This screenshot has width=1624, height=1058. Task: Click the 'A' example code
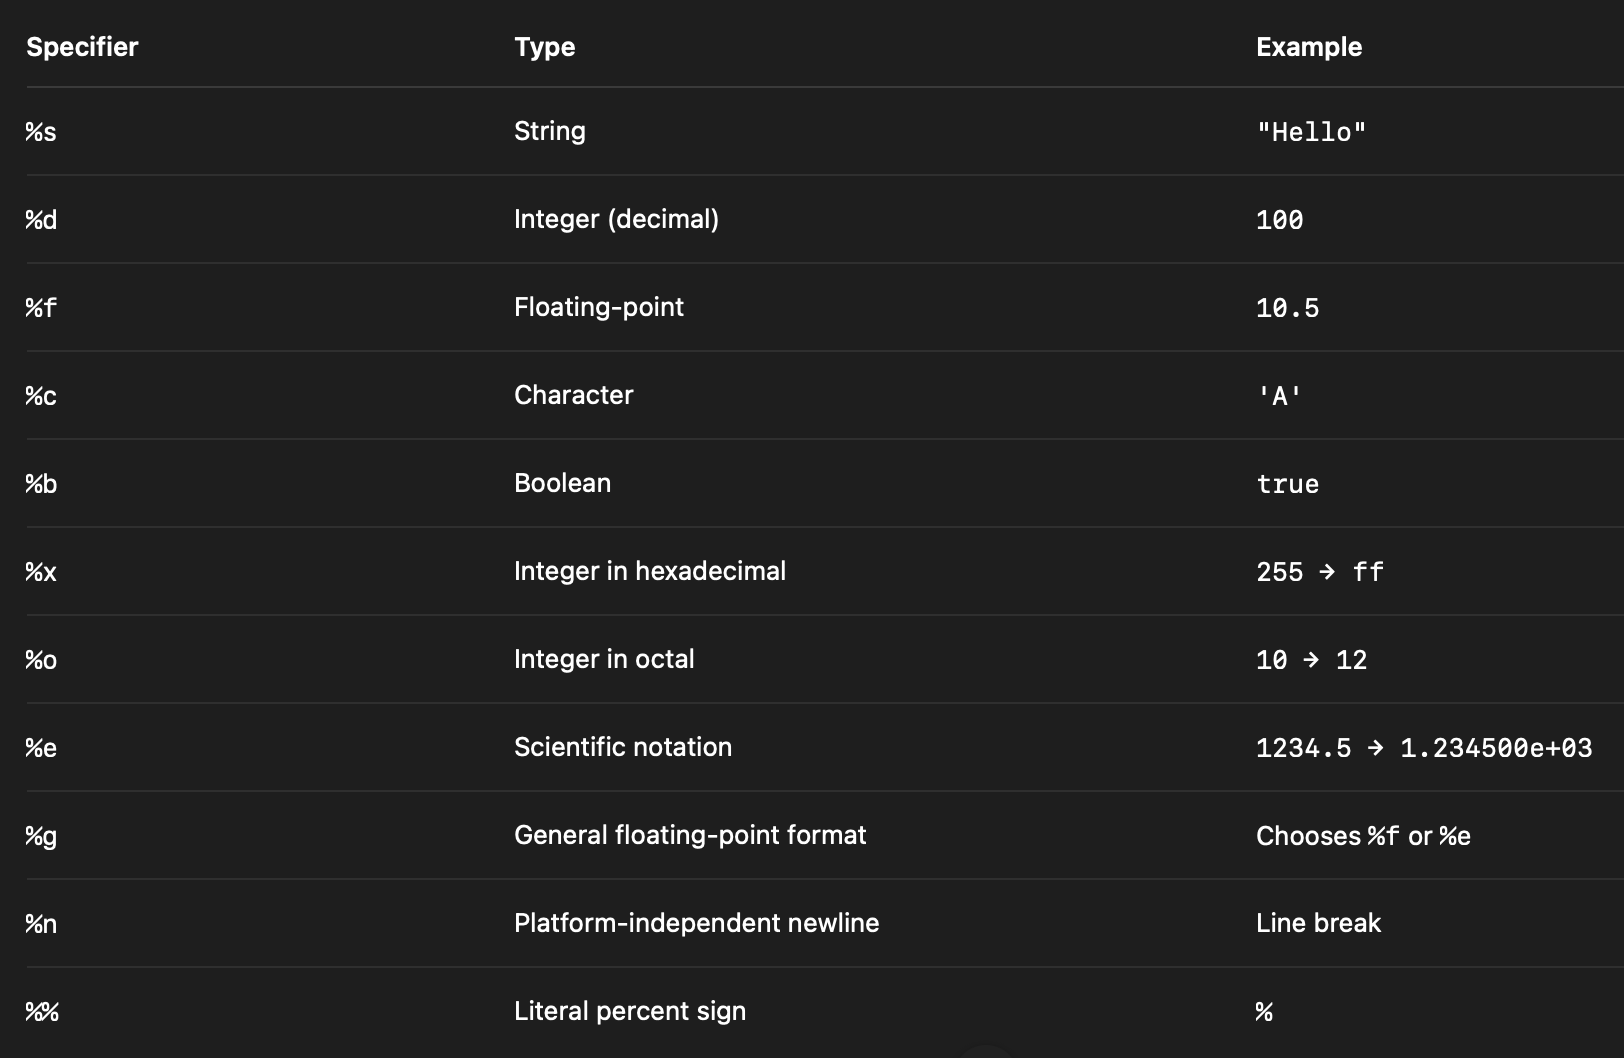tap(1279, 396)
